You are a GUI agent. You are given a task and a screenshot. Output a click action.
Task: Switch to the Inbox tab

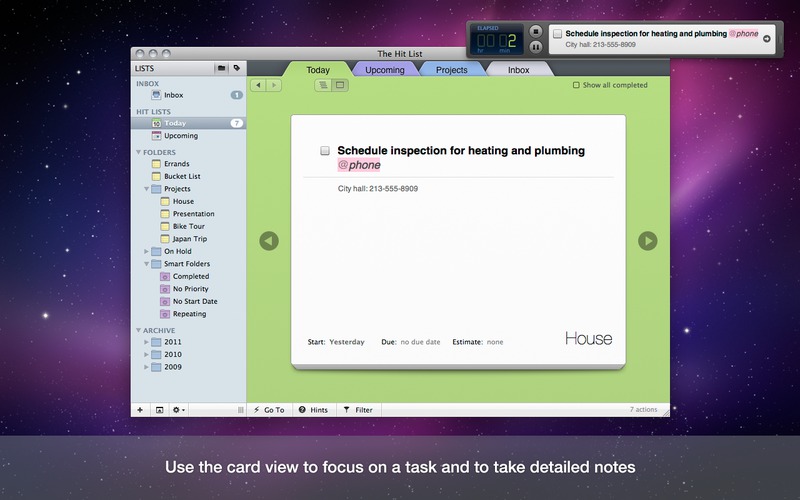(x=518, y=70)
